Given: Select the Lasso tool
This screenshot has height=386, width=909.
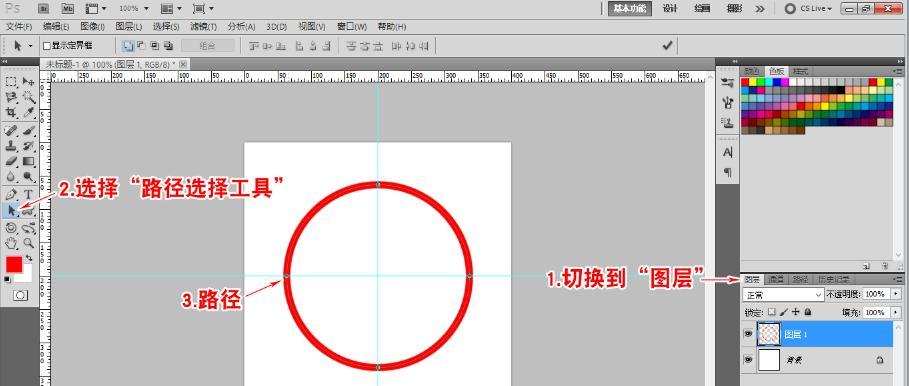Looking at the screenshot, I should point(11,97).
